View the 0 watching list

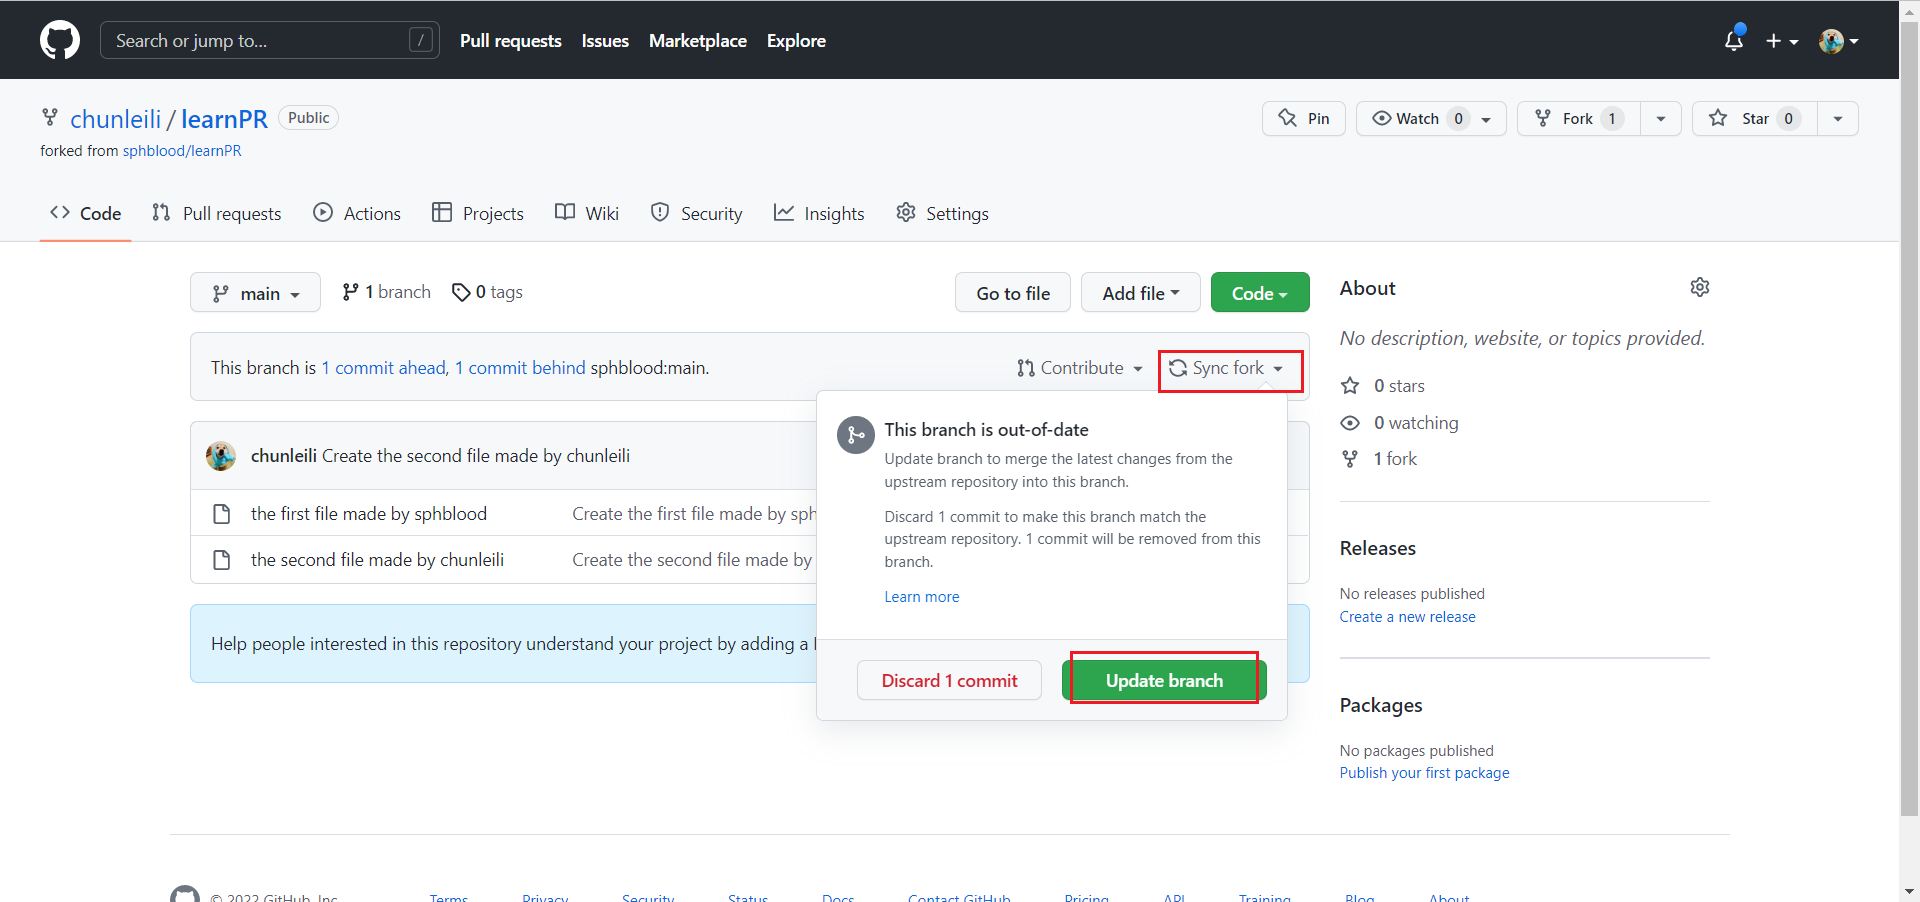1399,423
